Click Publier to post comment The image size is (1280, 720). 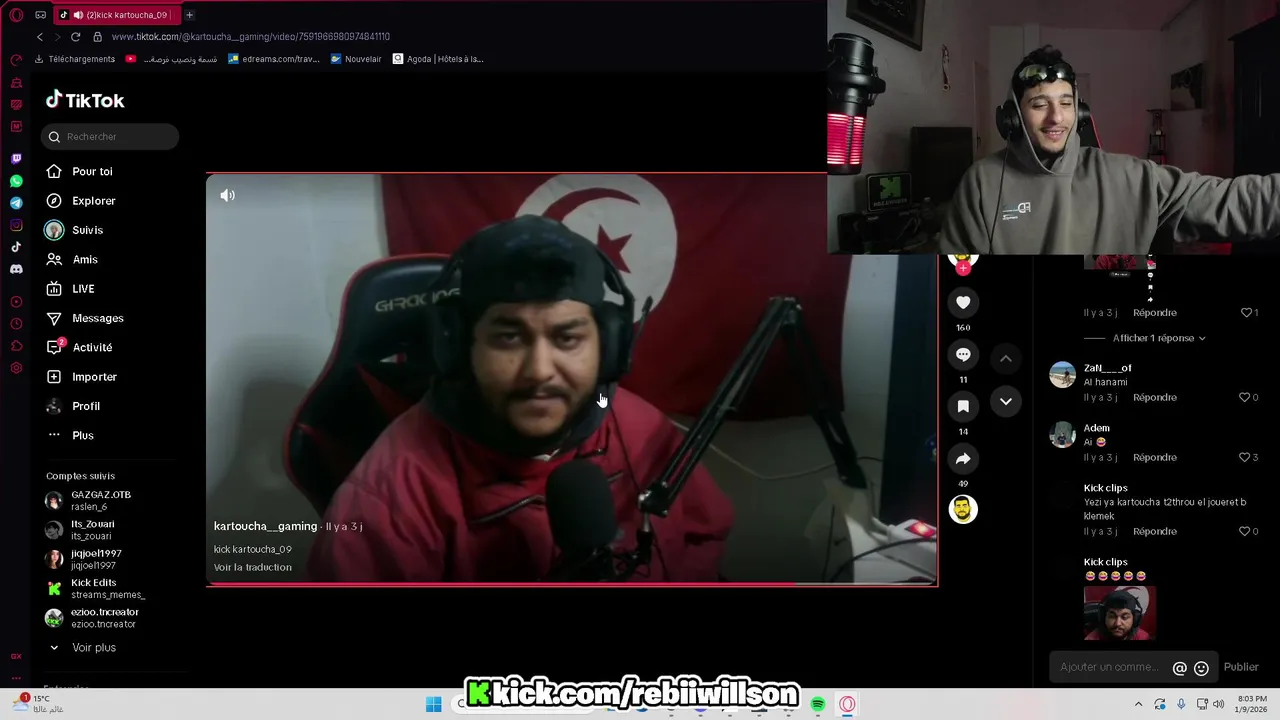point(1241,667)
